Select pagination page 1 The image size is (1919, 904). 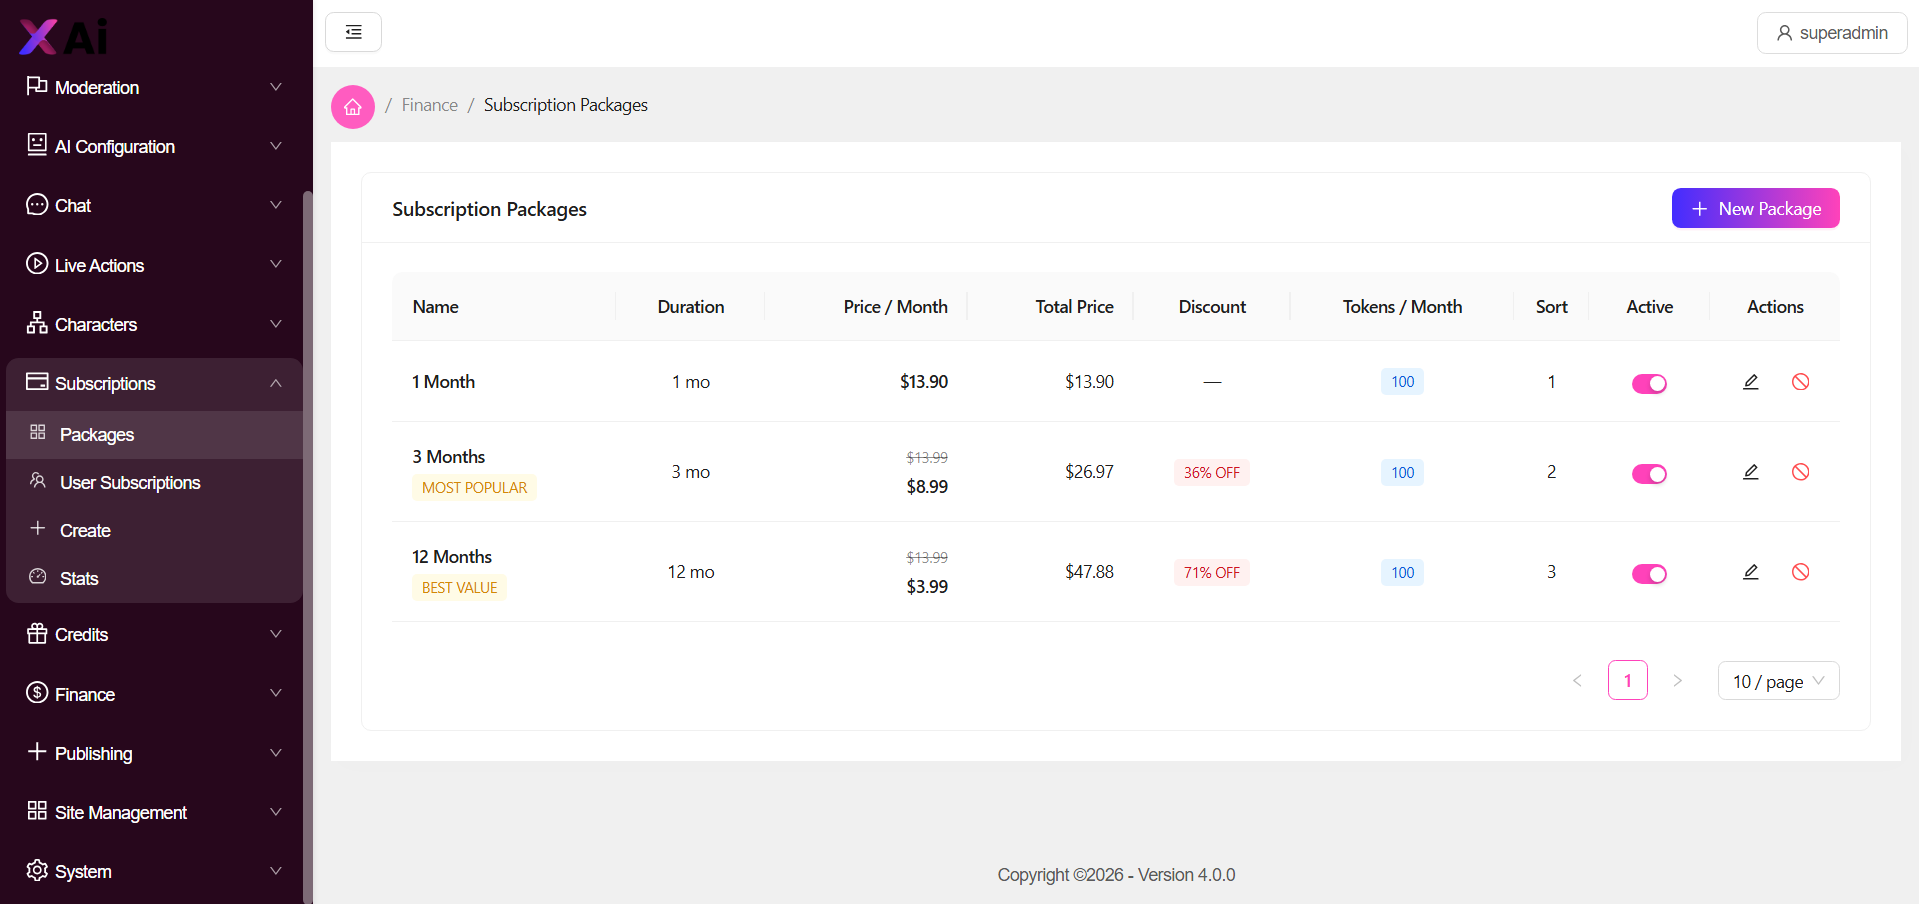coord(1627,680)
